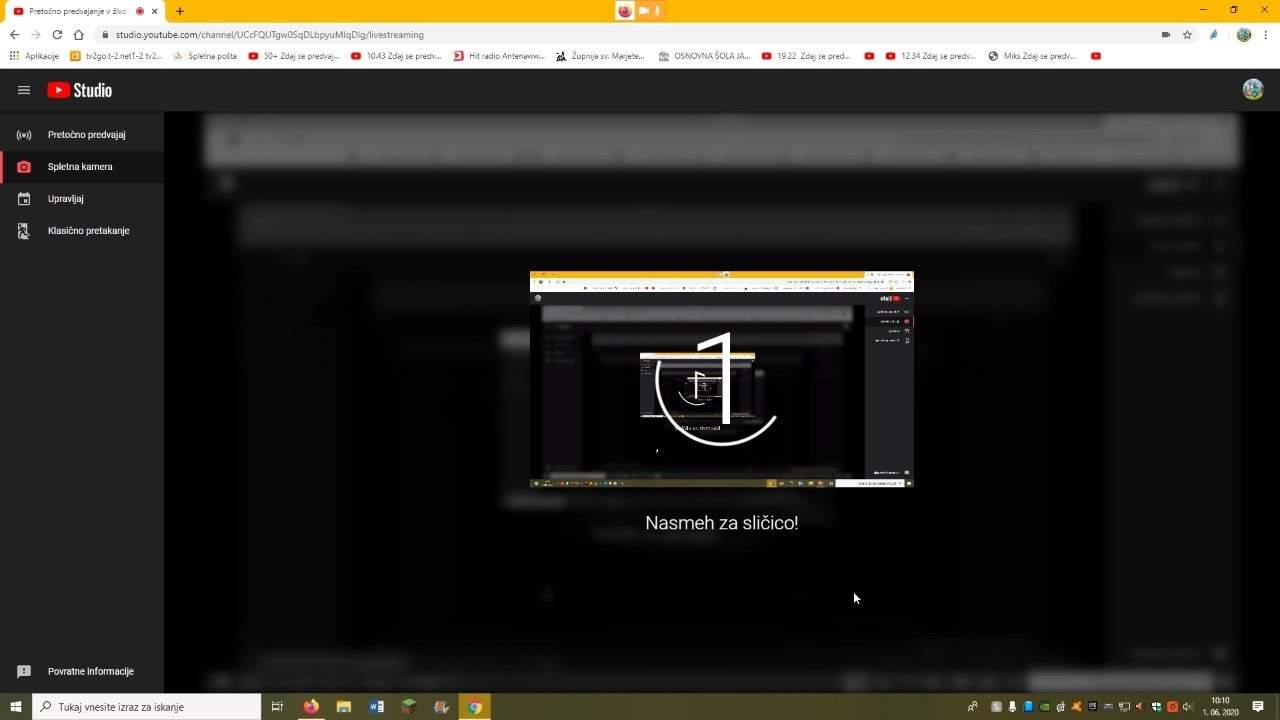The height and width of the screenshot is (720, 1280).
Task: Open the '10.43 Zdaj se predv' bookmark
Action: (x=397, y=56)
